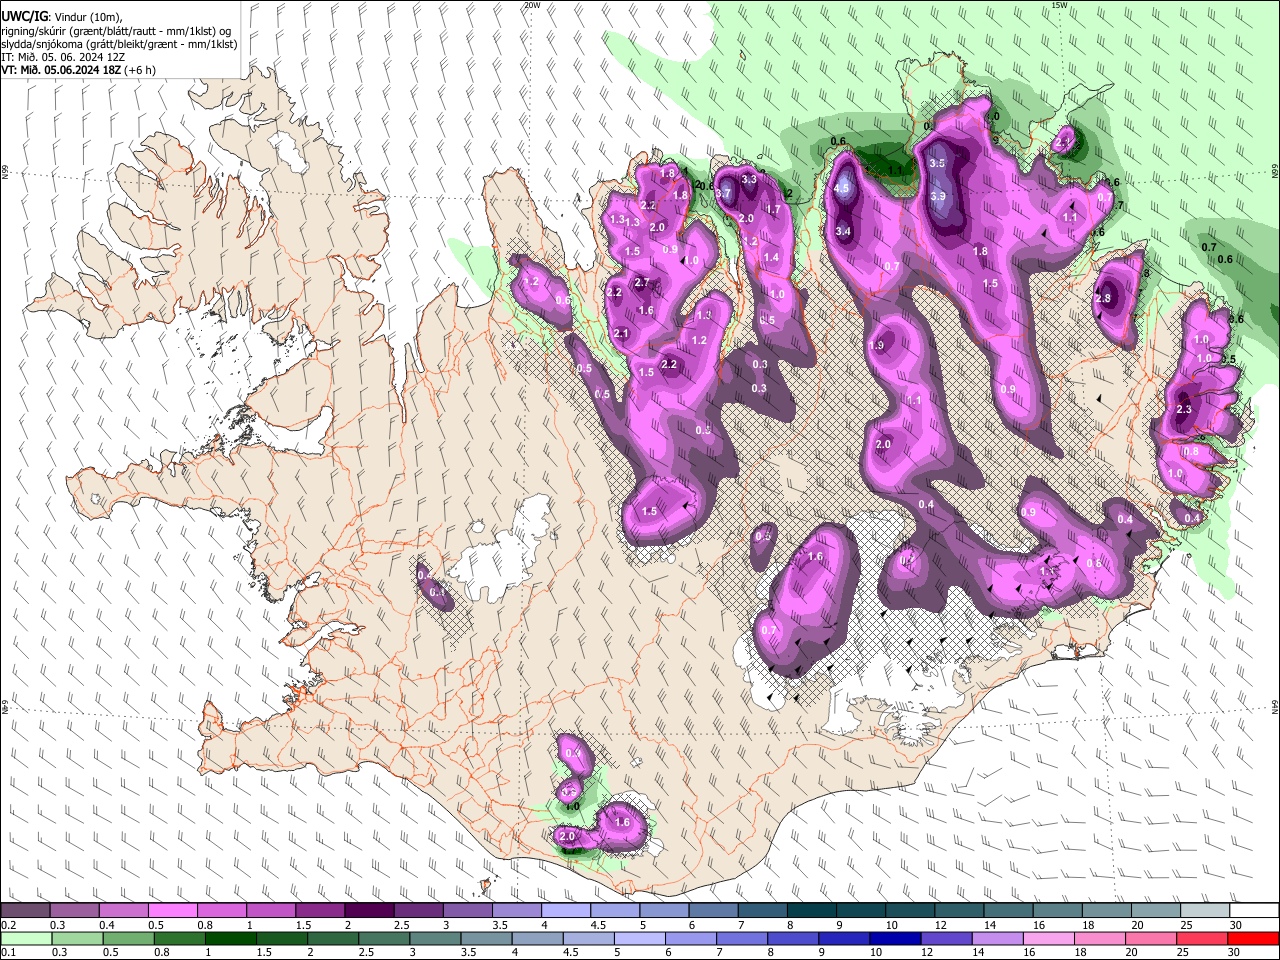The height and width of the screenshot is (960, 1280).
Task: Click the red lower rain scale swatch at 30
Action: [x=1252, y=938]
